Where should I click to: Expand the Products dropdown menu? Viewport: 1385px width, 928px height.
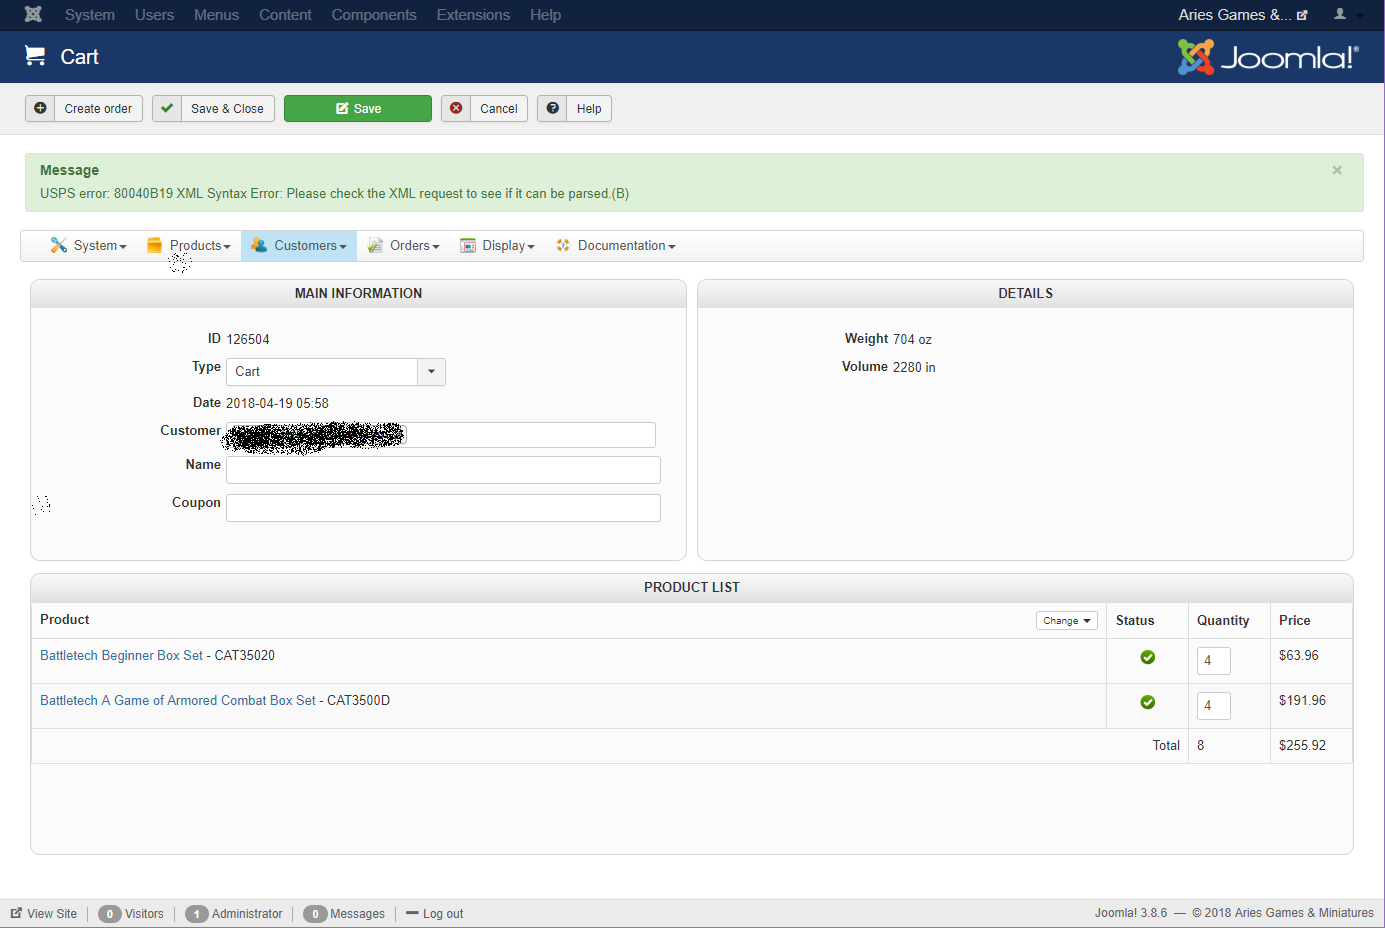pyautogui.click(x=189, y=245)
